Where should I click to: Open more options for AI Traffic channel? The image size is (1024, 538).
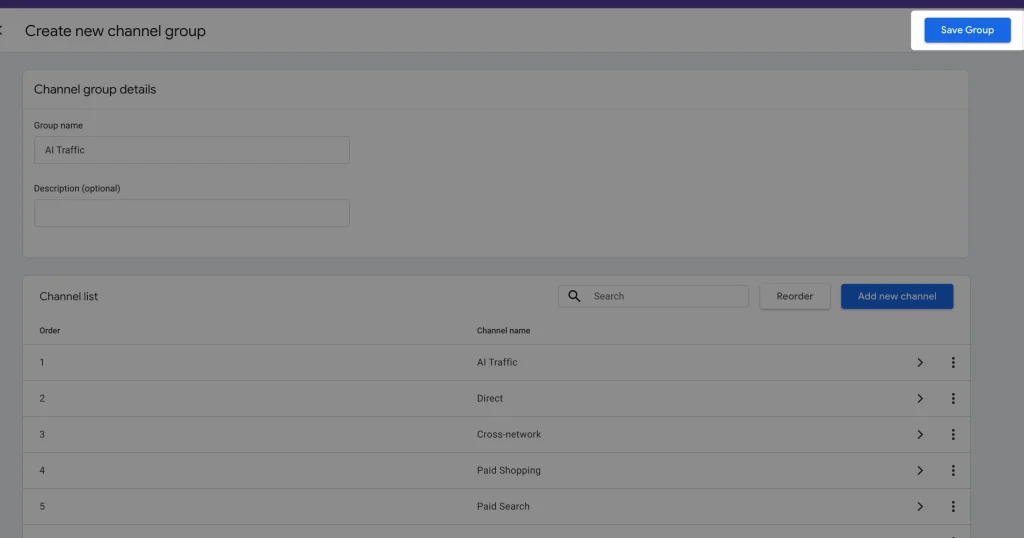953,362
